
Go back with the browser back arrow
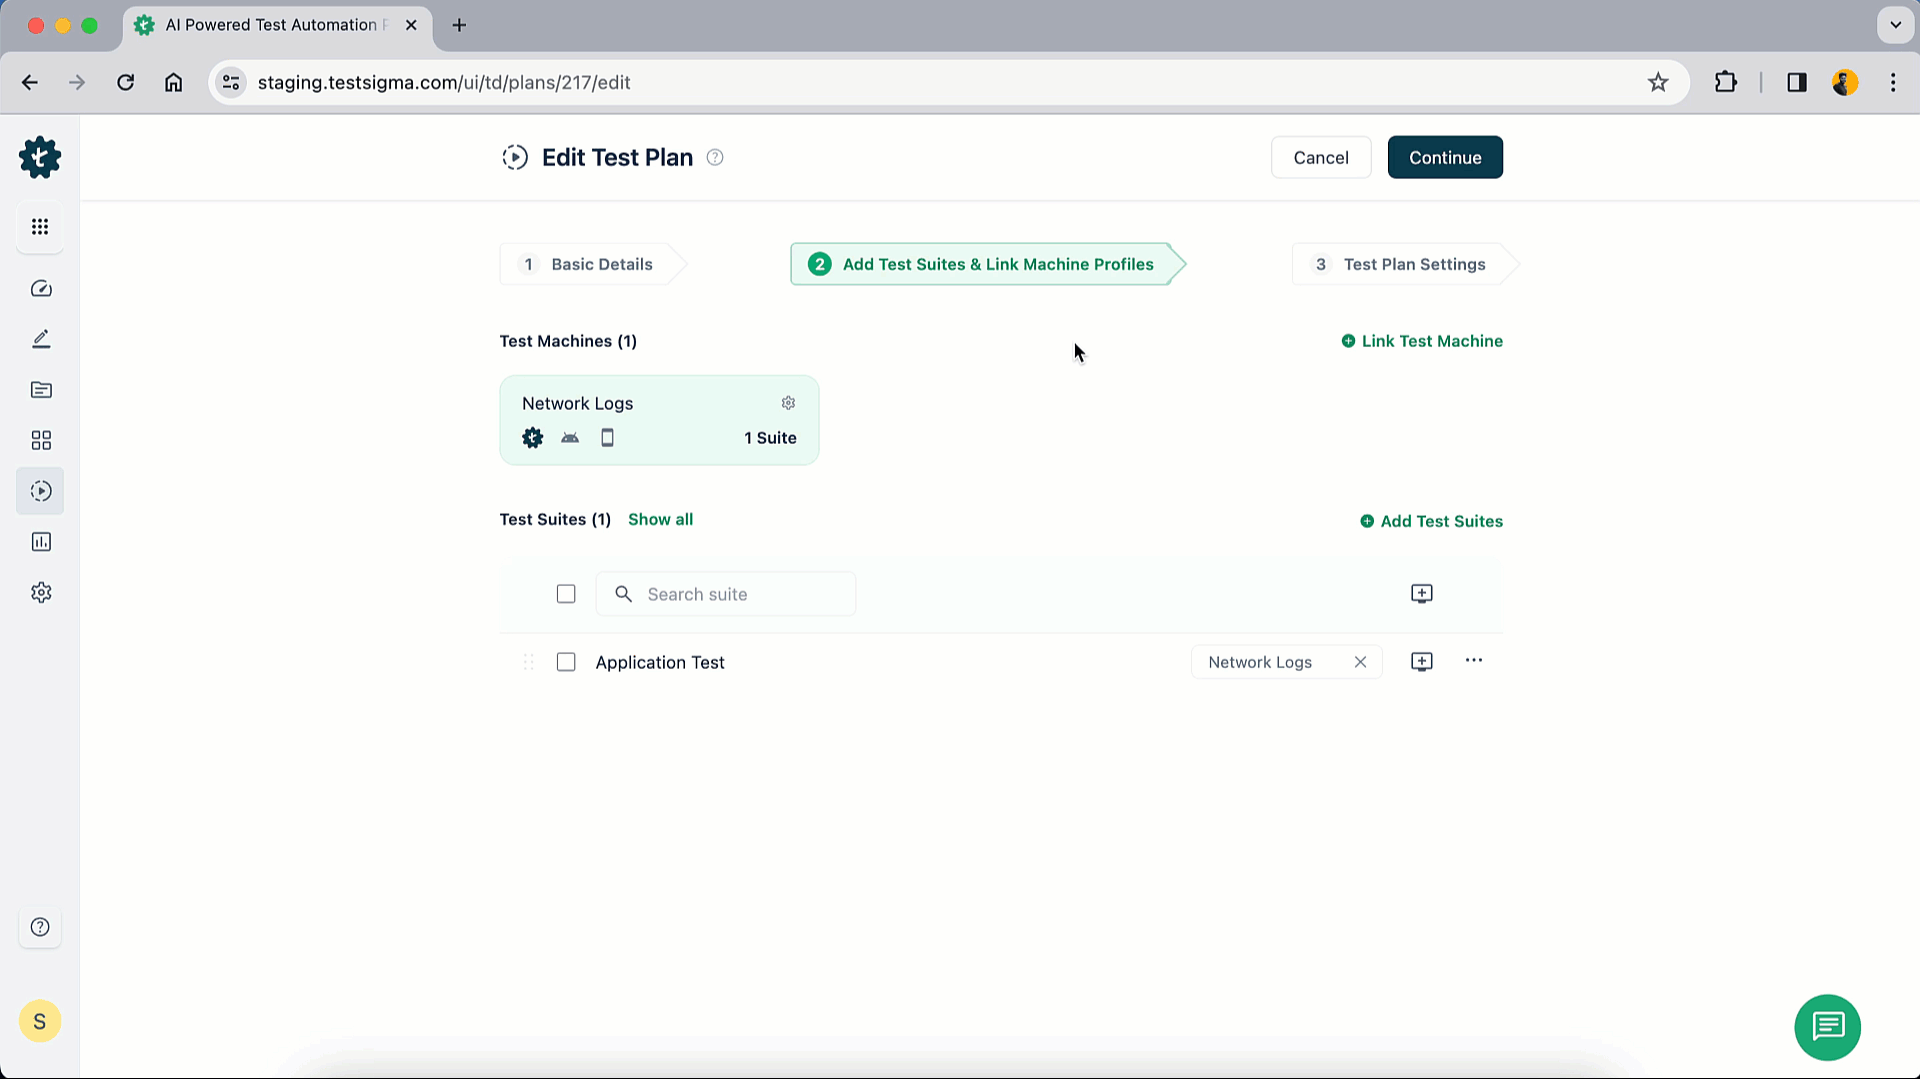pos(30,82)
